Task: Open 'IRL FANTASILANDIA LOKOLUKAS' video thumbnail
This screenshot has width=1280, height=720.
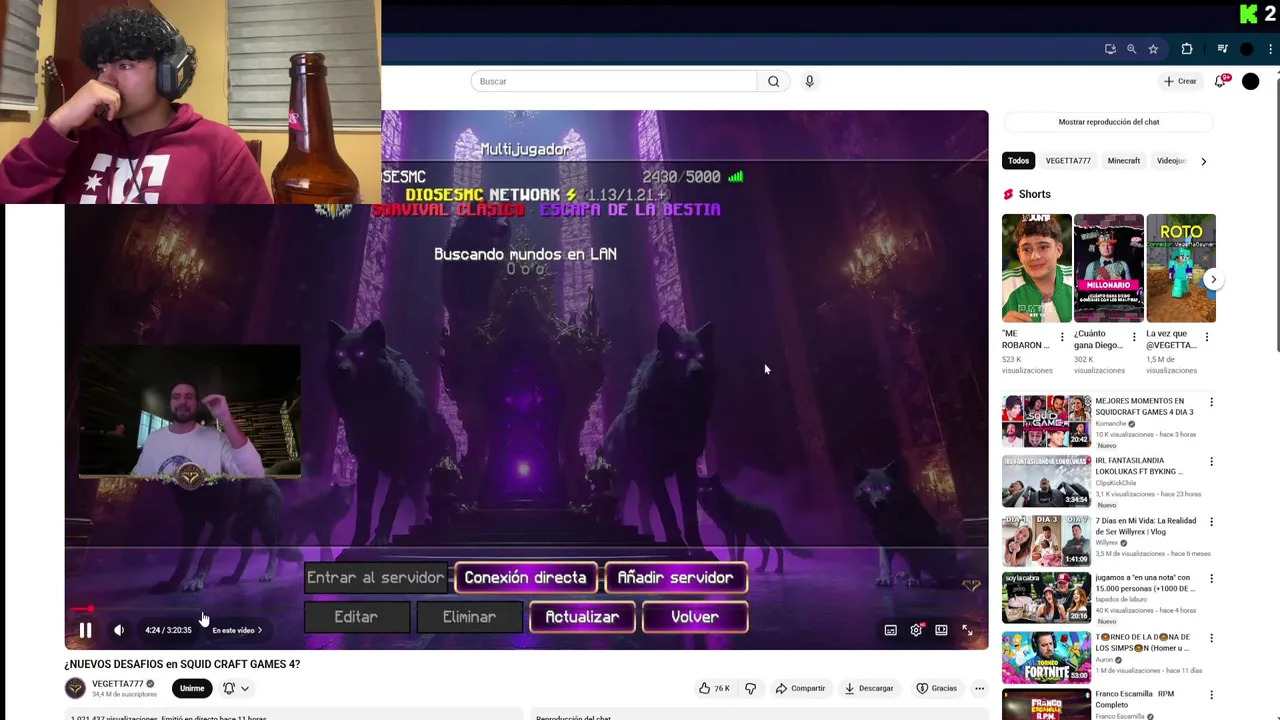Action: click(1047, 481)
